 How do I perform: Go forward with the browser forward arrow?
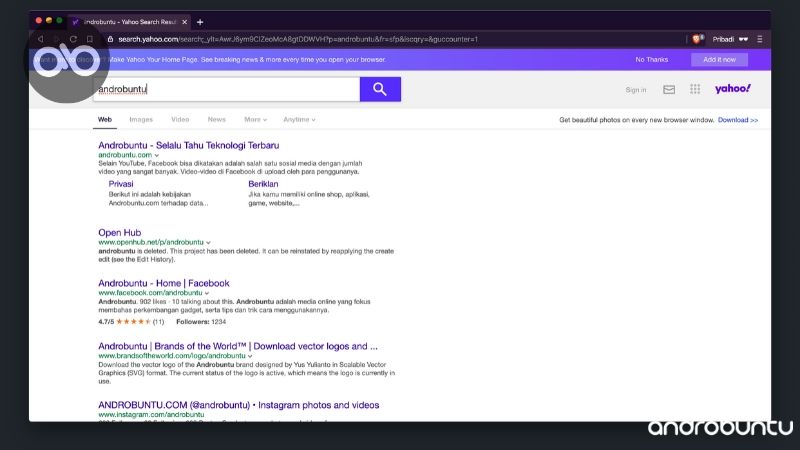57,39
